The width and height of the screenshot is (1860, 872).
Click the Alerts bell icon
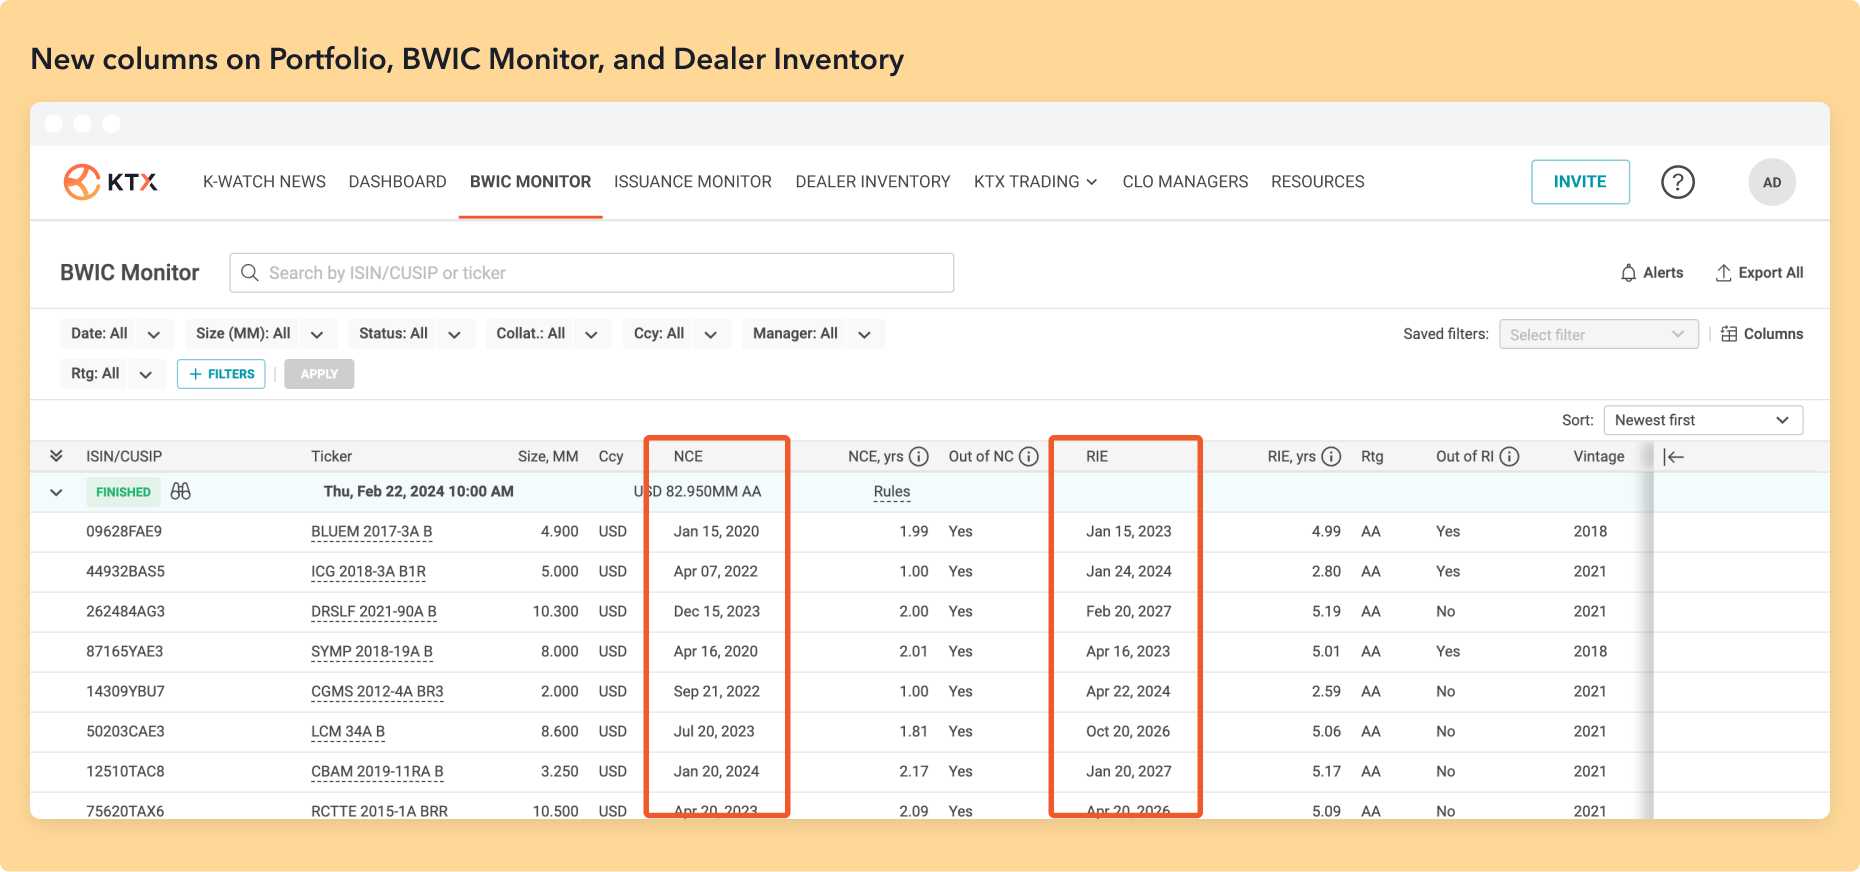coord(1629,273)
